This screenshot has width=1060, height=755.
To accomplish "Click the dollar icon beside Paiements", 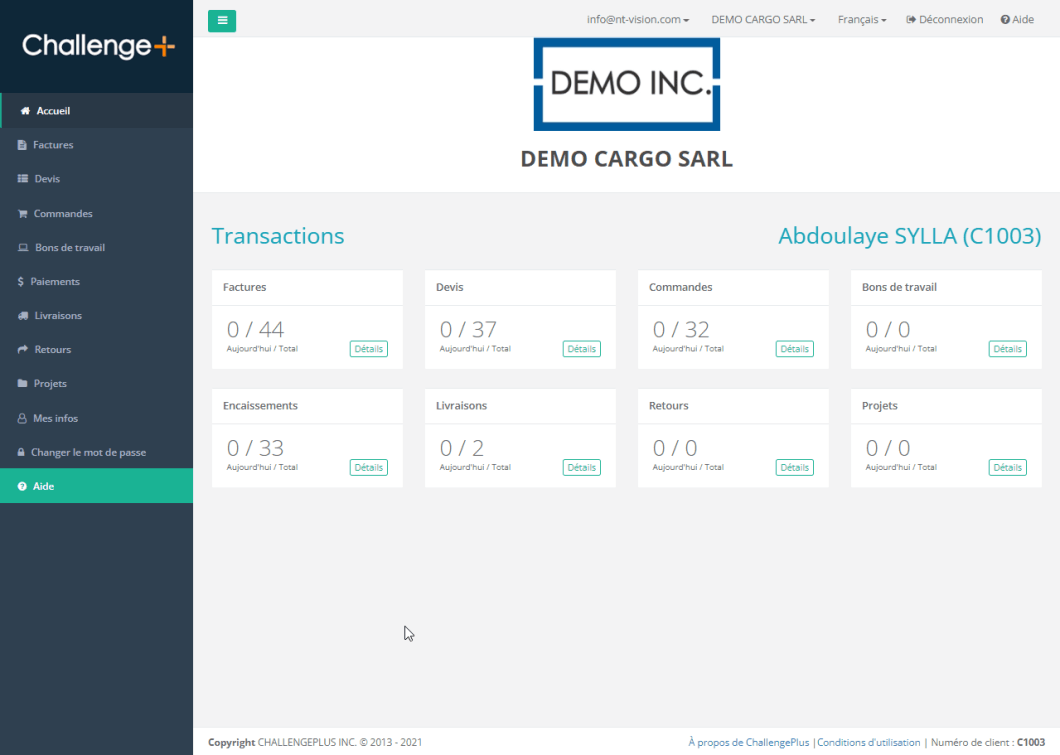I will pyautogui.click(x=21, y=282).
